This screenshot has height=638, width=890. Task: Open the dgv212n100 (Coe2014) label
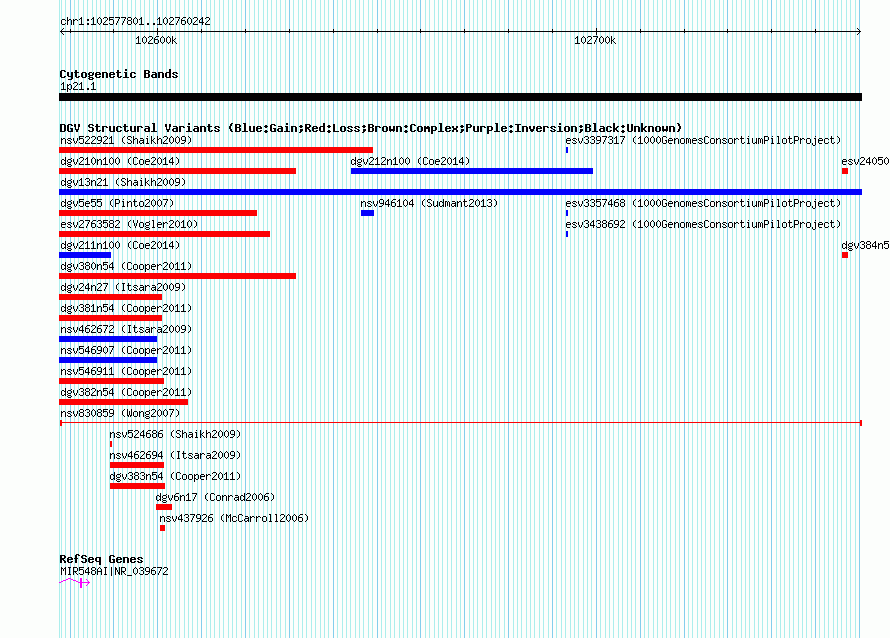tap(410, 161)
